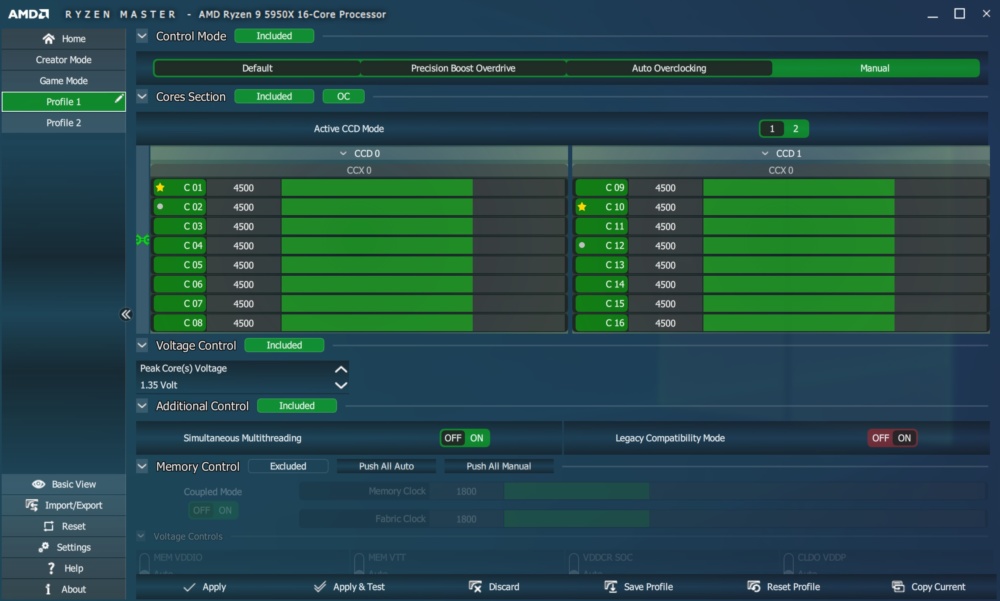Click the dot marker on core C 12
Viewport: 1000px width, 601px height.
coord(582,245)
